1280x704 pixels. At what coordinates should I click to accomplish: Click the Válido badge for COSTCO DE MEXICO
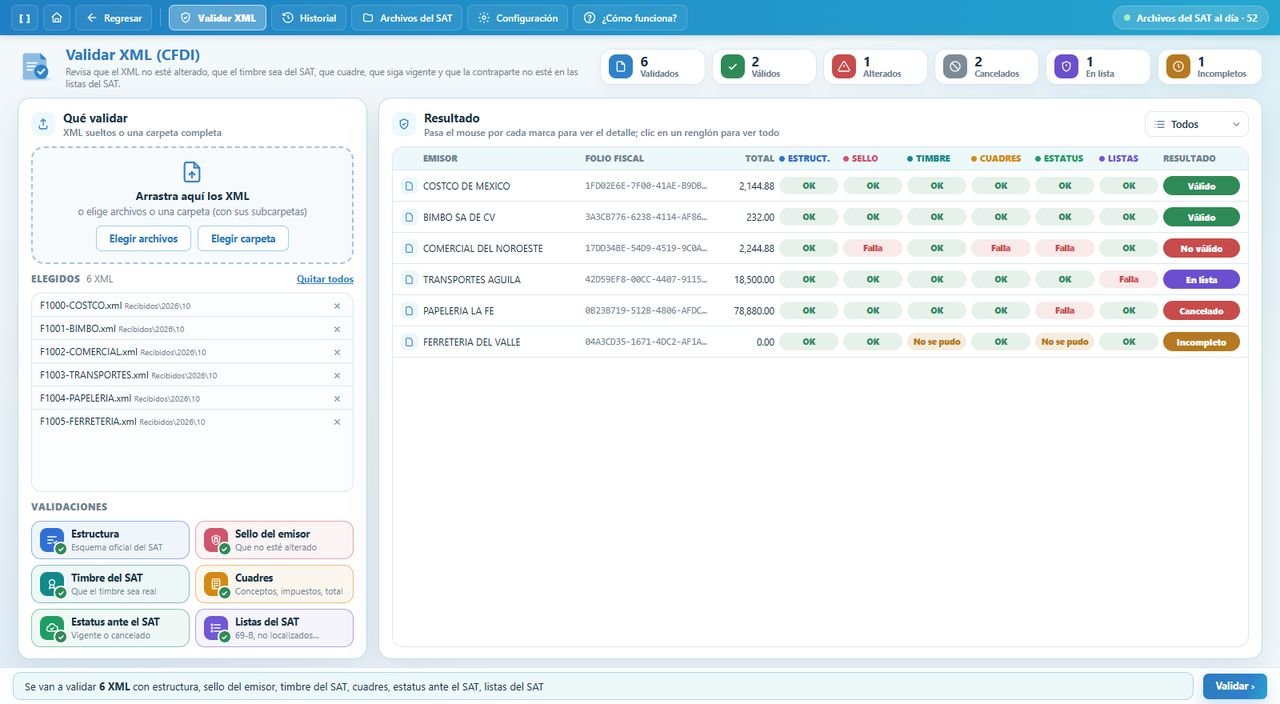pos(1201,186)
